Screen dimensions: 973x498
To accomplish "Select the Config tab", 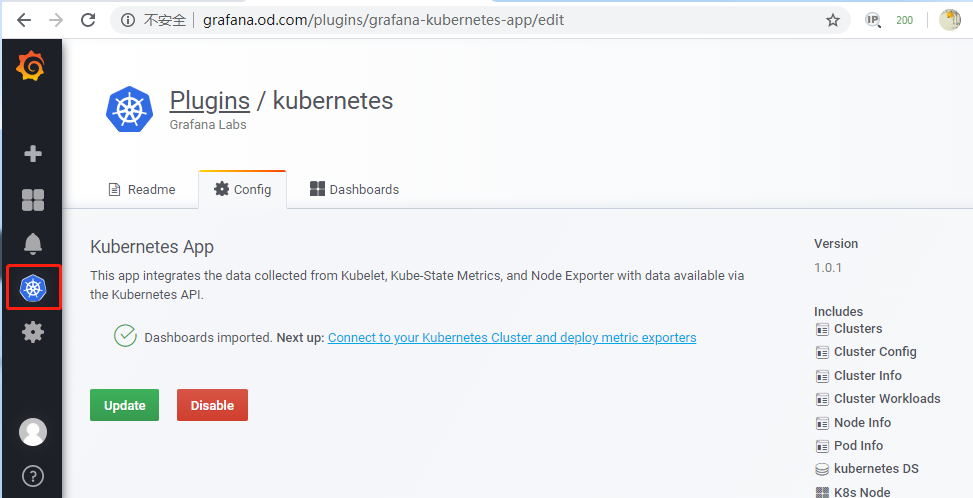I will point(243,190).
